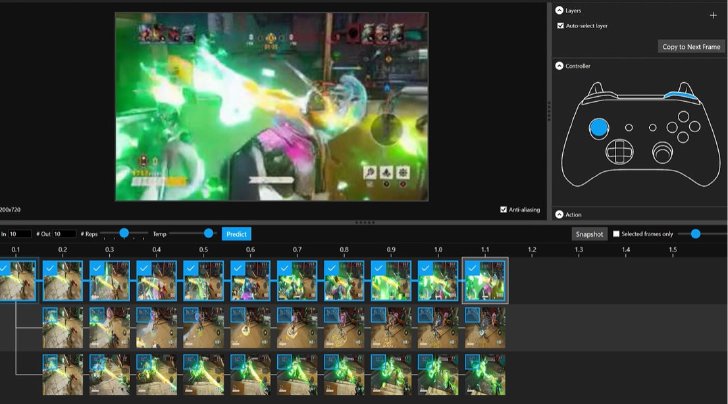
Task: Click the controller's top face button (Y)
Action: click(683, 116)
